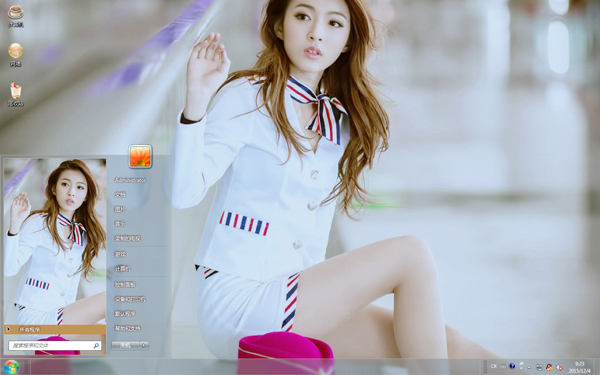Open the Recycle Bin desktop icon
Image resolution: width=600 pixels, height=375 pixels.
click(x=16, y=95)
